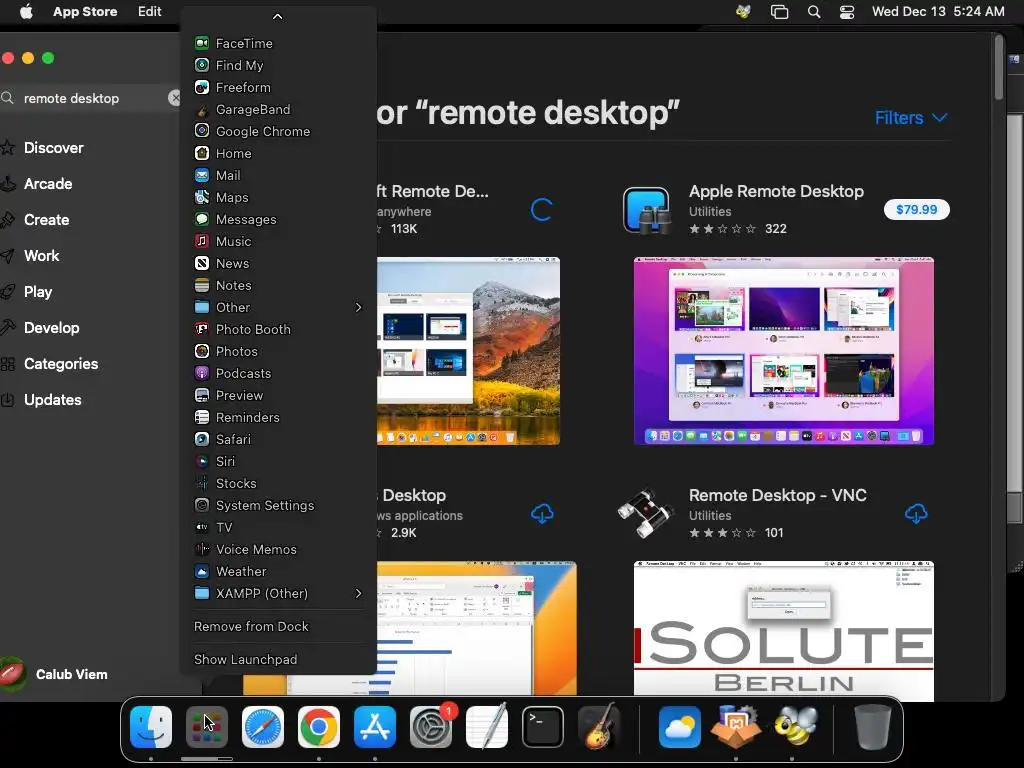
Task: Open Weather app in the Dock
Action: (679, 727)
